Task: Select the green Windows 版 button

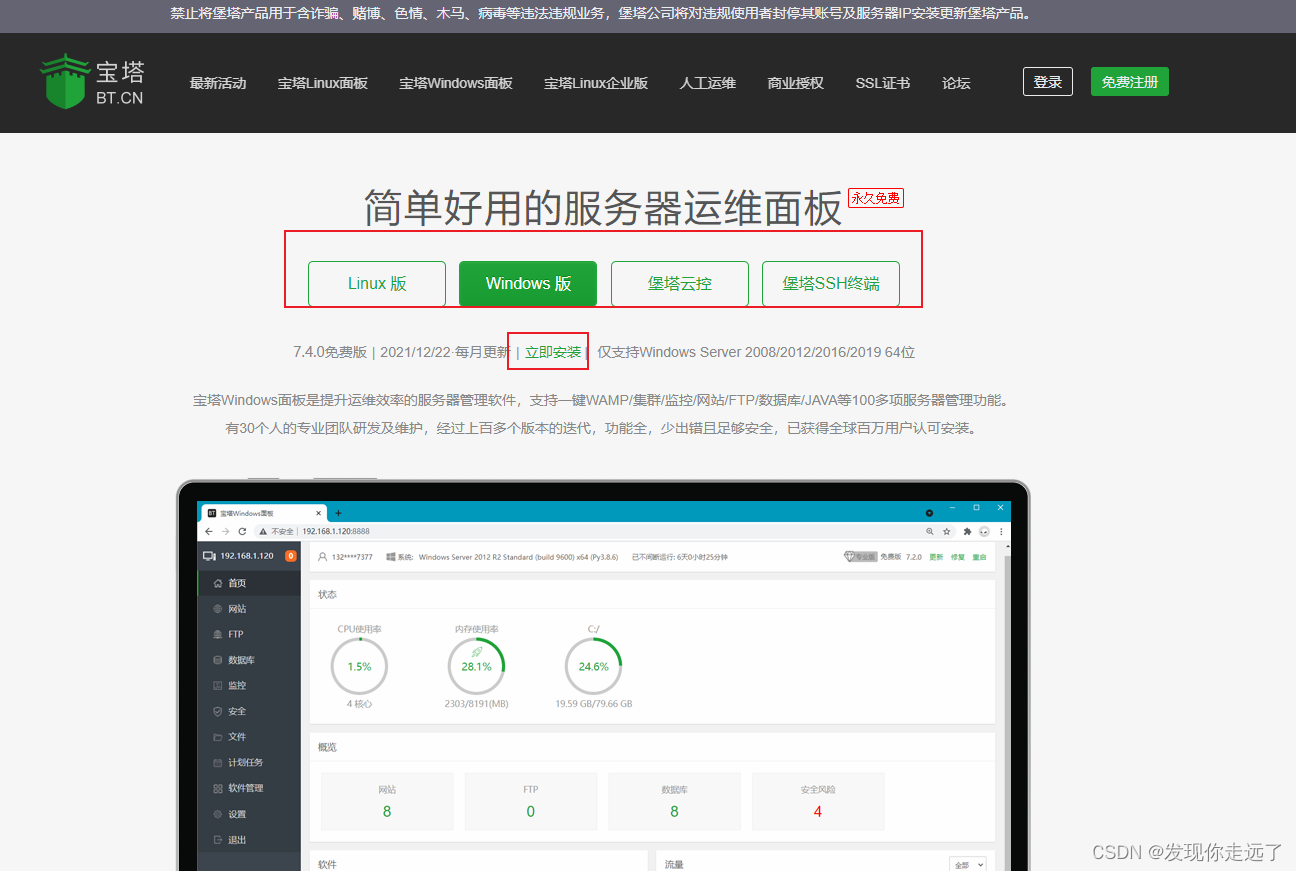Action: (528, 283)
